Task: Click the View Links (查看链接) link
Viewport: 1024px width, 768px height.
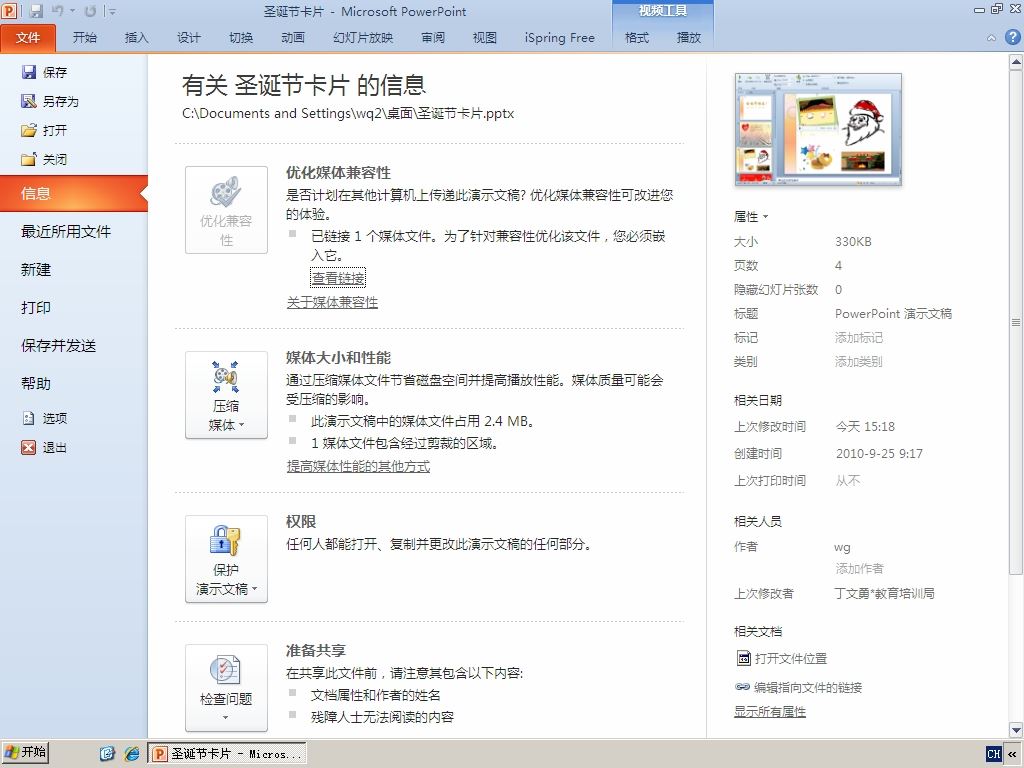Action: tap(338, 278)
